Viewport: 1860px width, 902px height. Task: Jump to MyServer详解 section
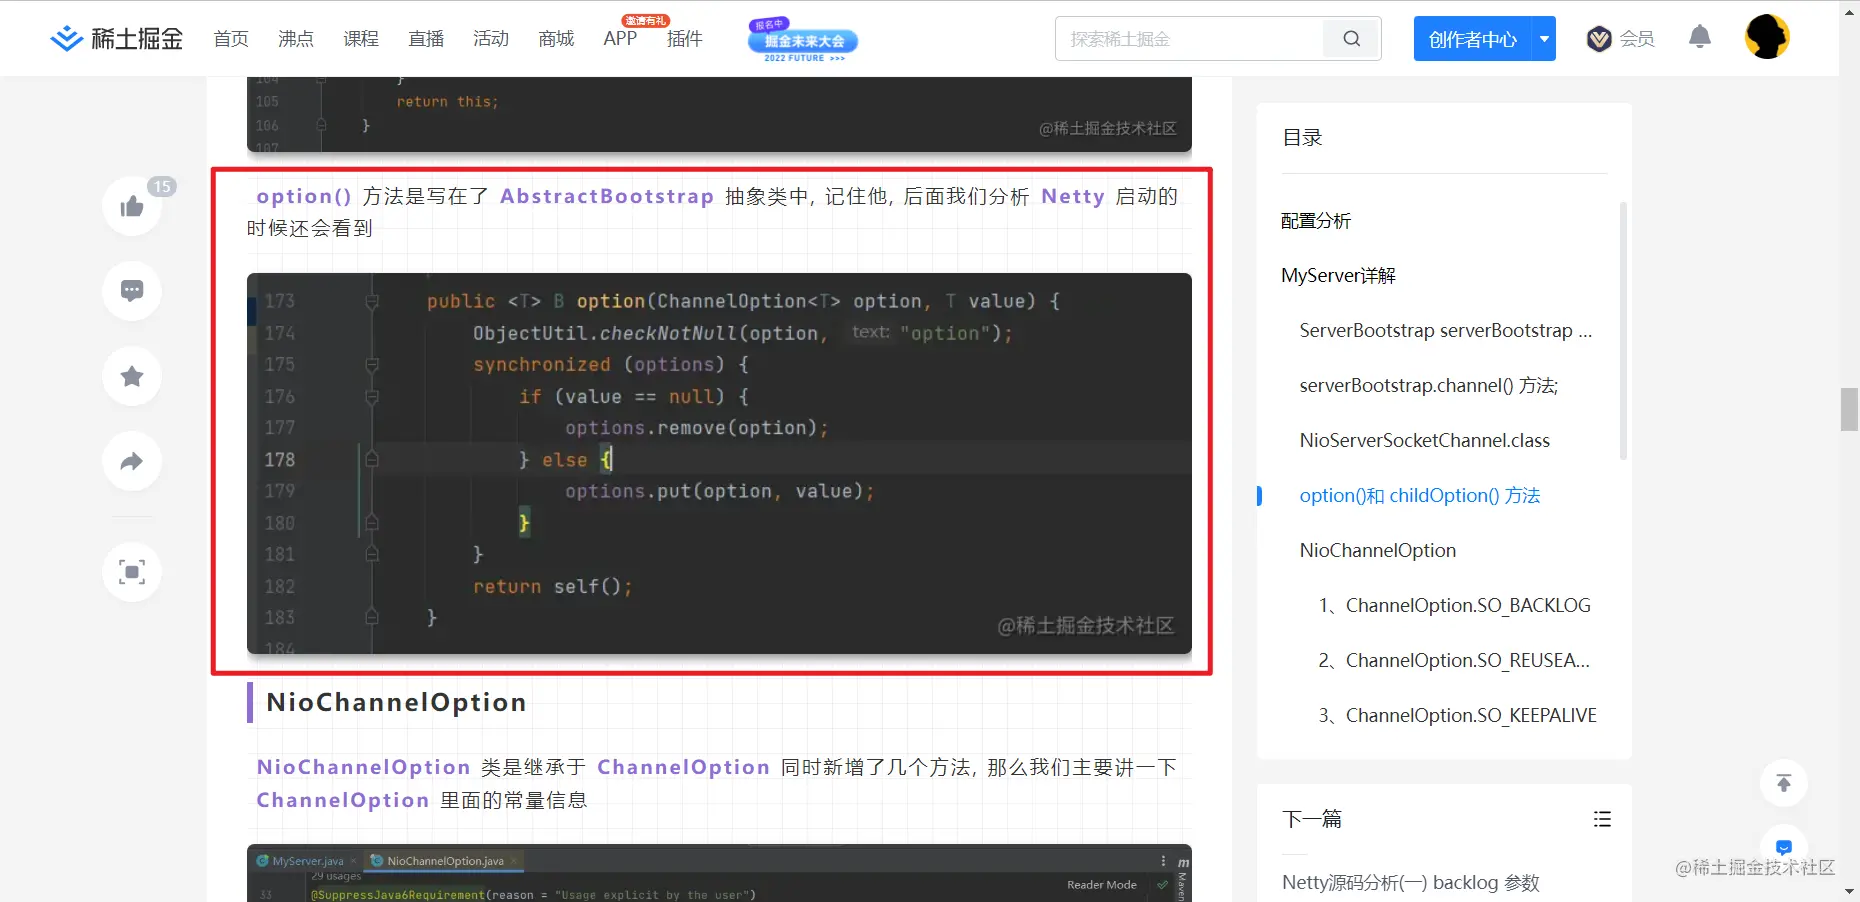[1338, 276]
